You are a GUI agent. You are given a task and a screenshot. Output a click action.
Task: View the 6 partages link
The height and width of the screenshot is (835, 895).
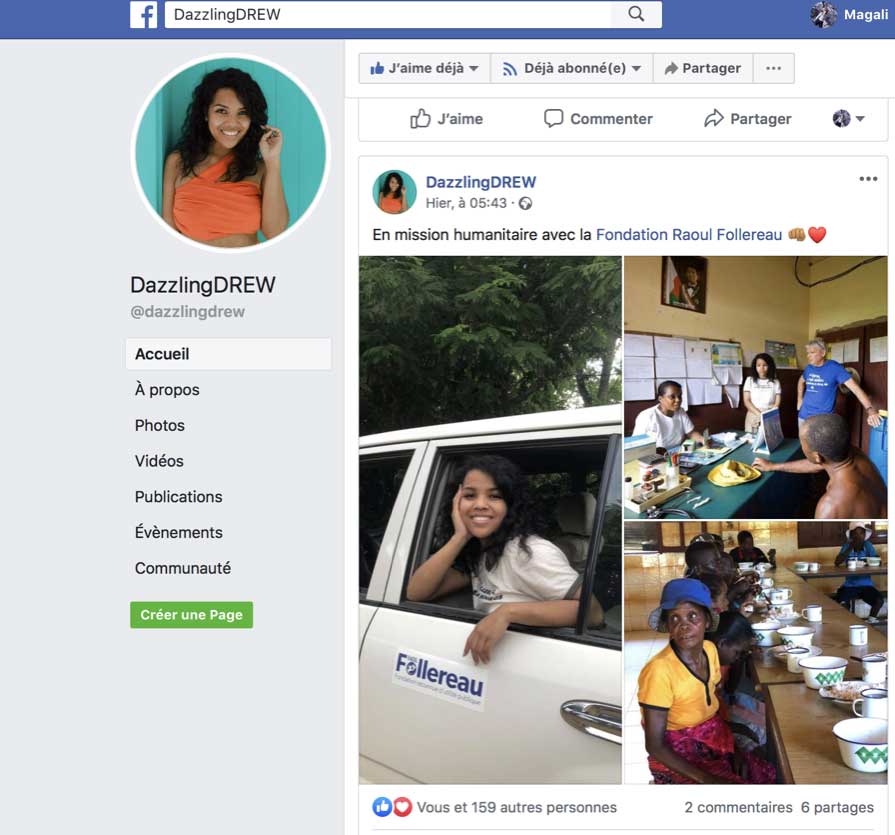coord(837,808)
